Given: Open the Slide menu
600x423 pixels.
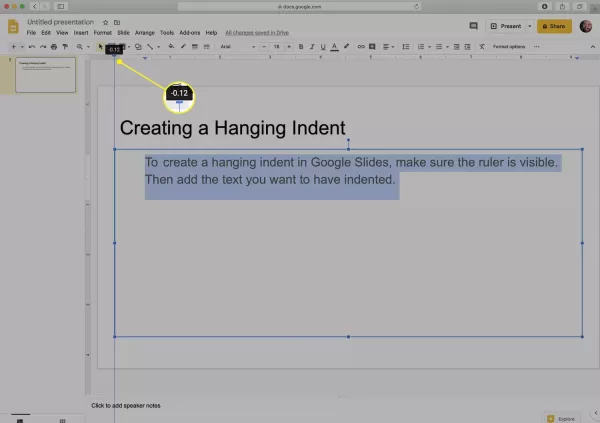Looking at the screenshot, I should [x=123, y=33].
